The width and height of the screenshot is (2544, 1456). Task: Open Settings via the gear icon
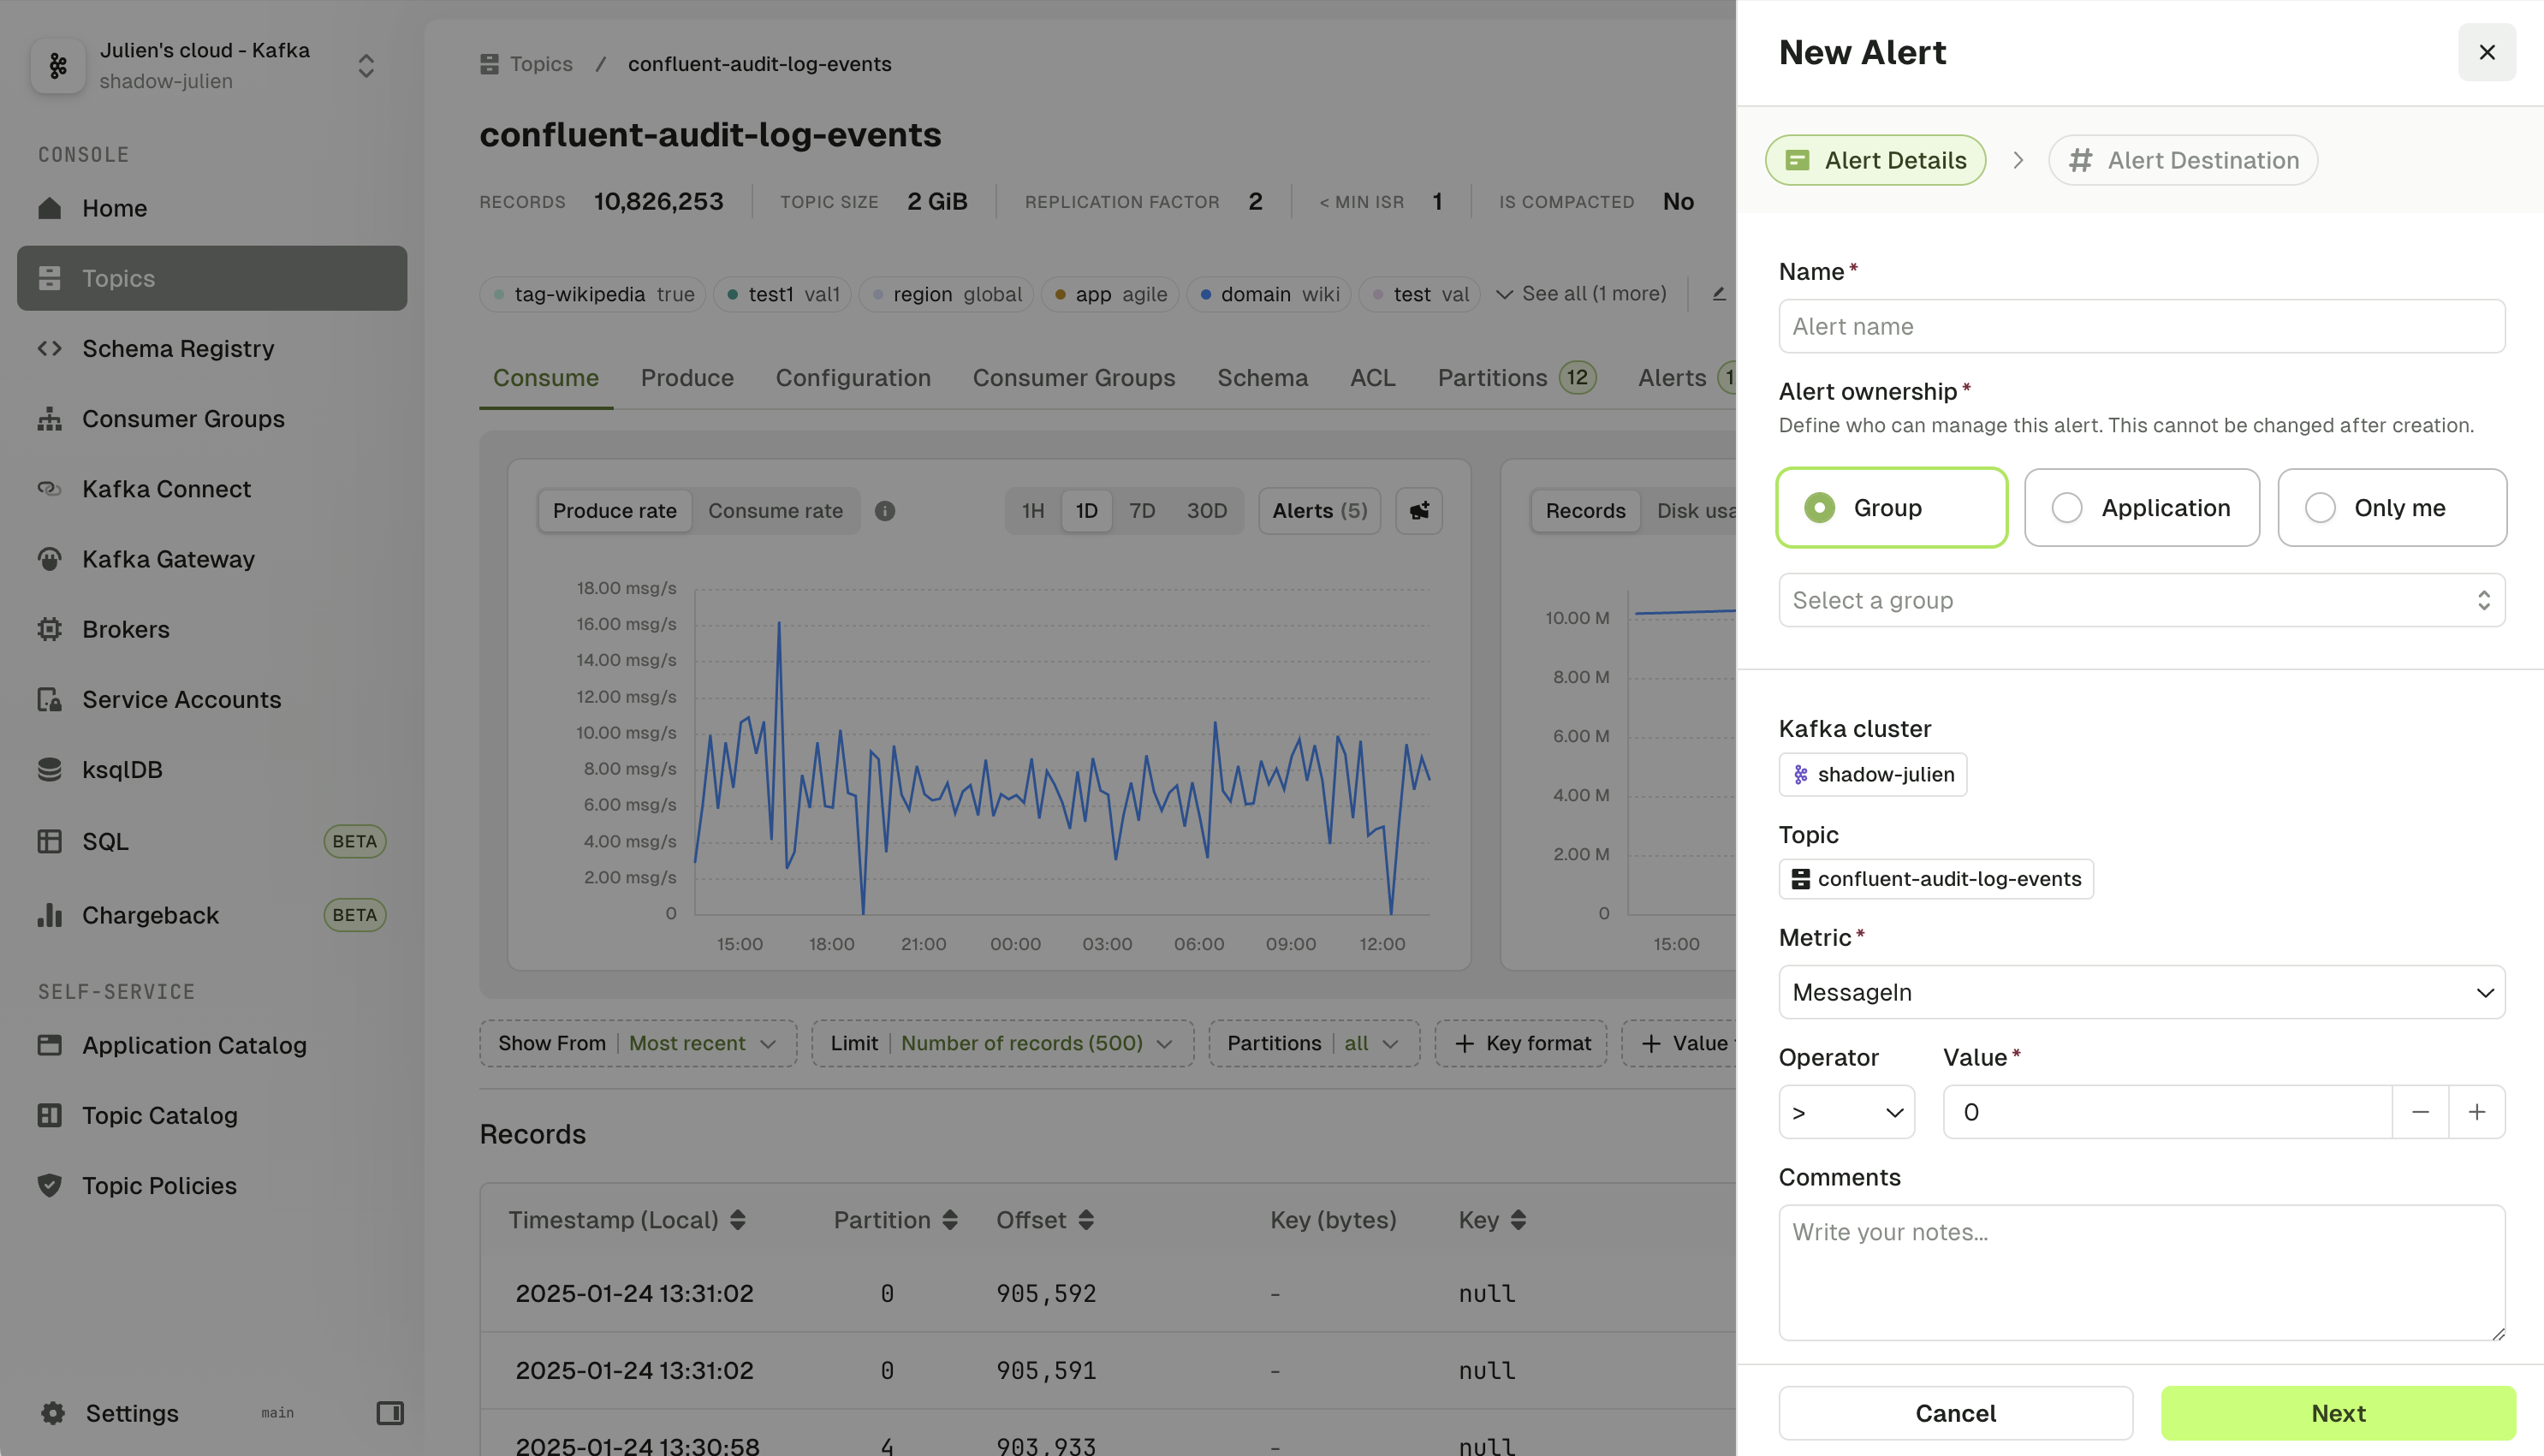tap(53, 1412)
